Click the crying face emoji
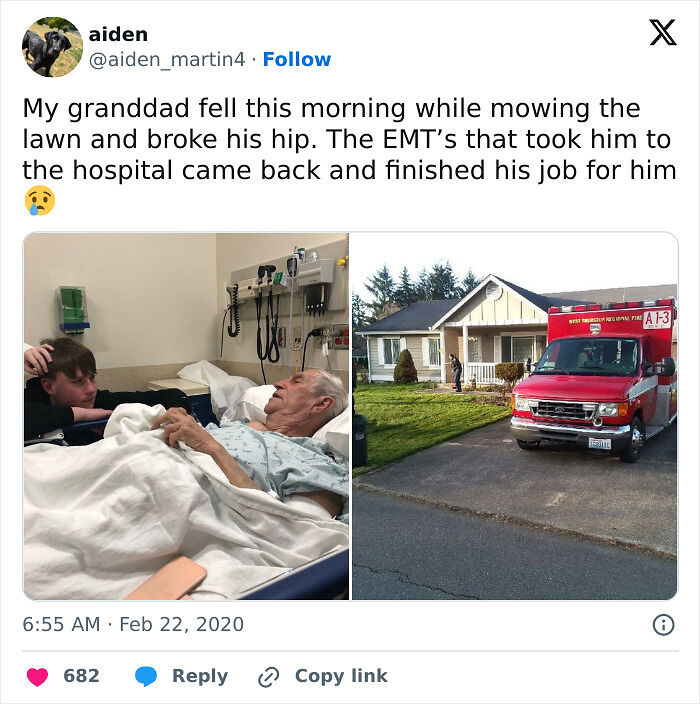The image size is (700, 704). (x=40, y=200)
